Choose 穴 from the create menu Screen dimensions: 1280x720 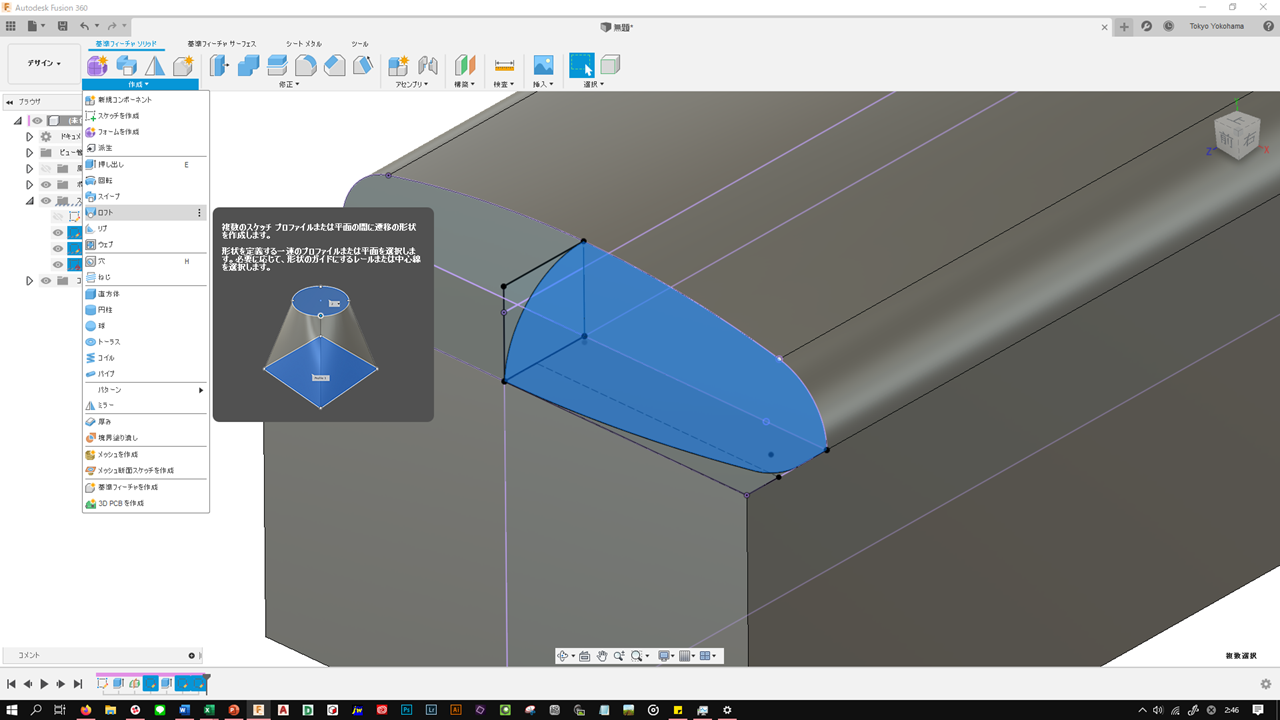(x=146, y=261)
